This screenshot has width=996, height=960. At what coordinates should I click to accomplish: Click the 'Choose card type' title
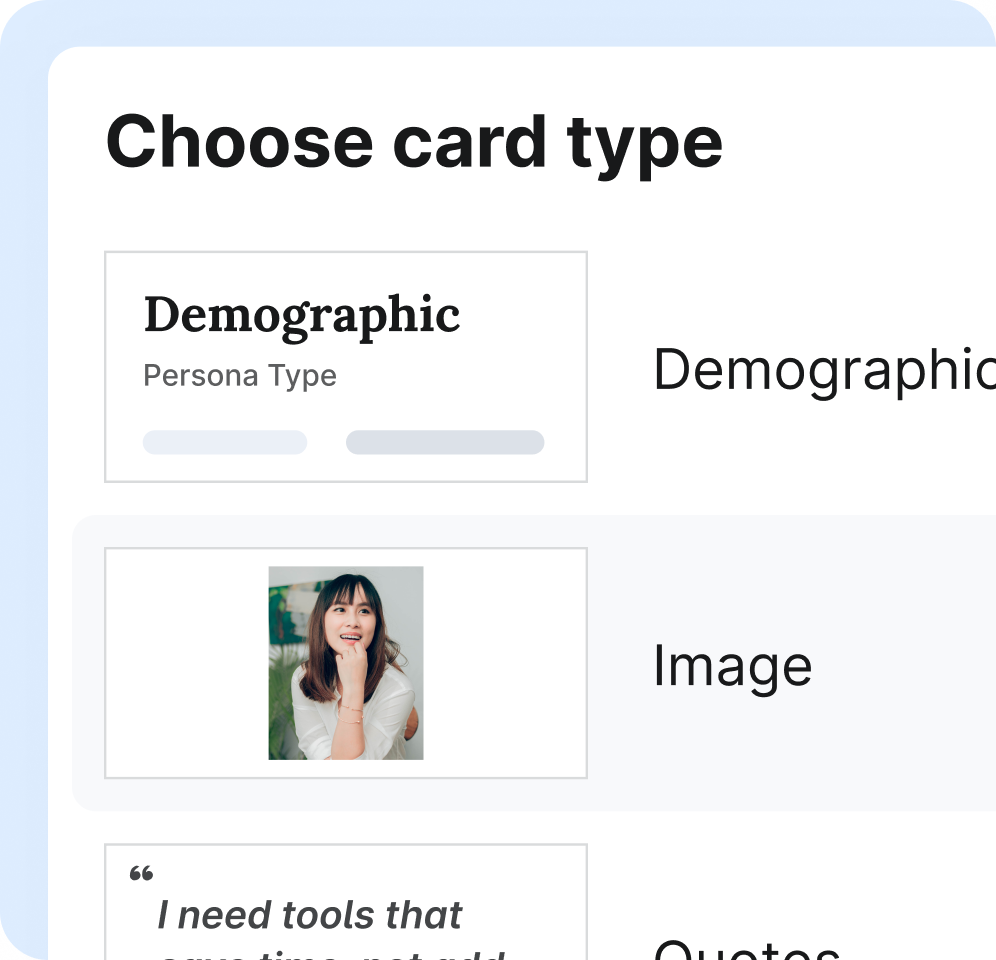(415, 140)
